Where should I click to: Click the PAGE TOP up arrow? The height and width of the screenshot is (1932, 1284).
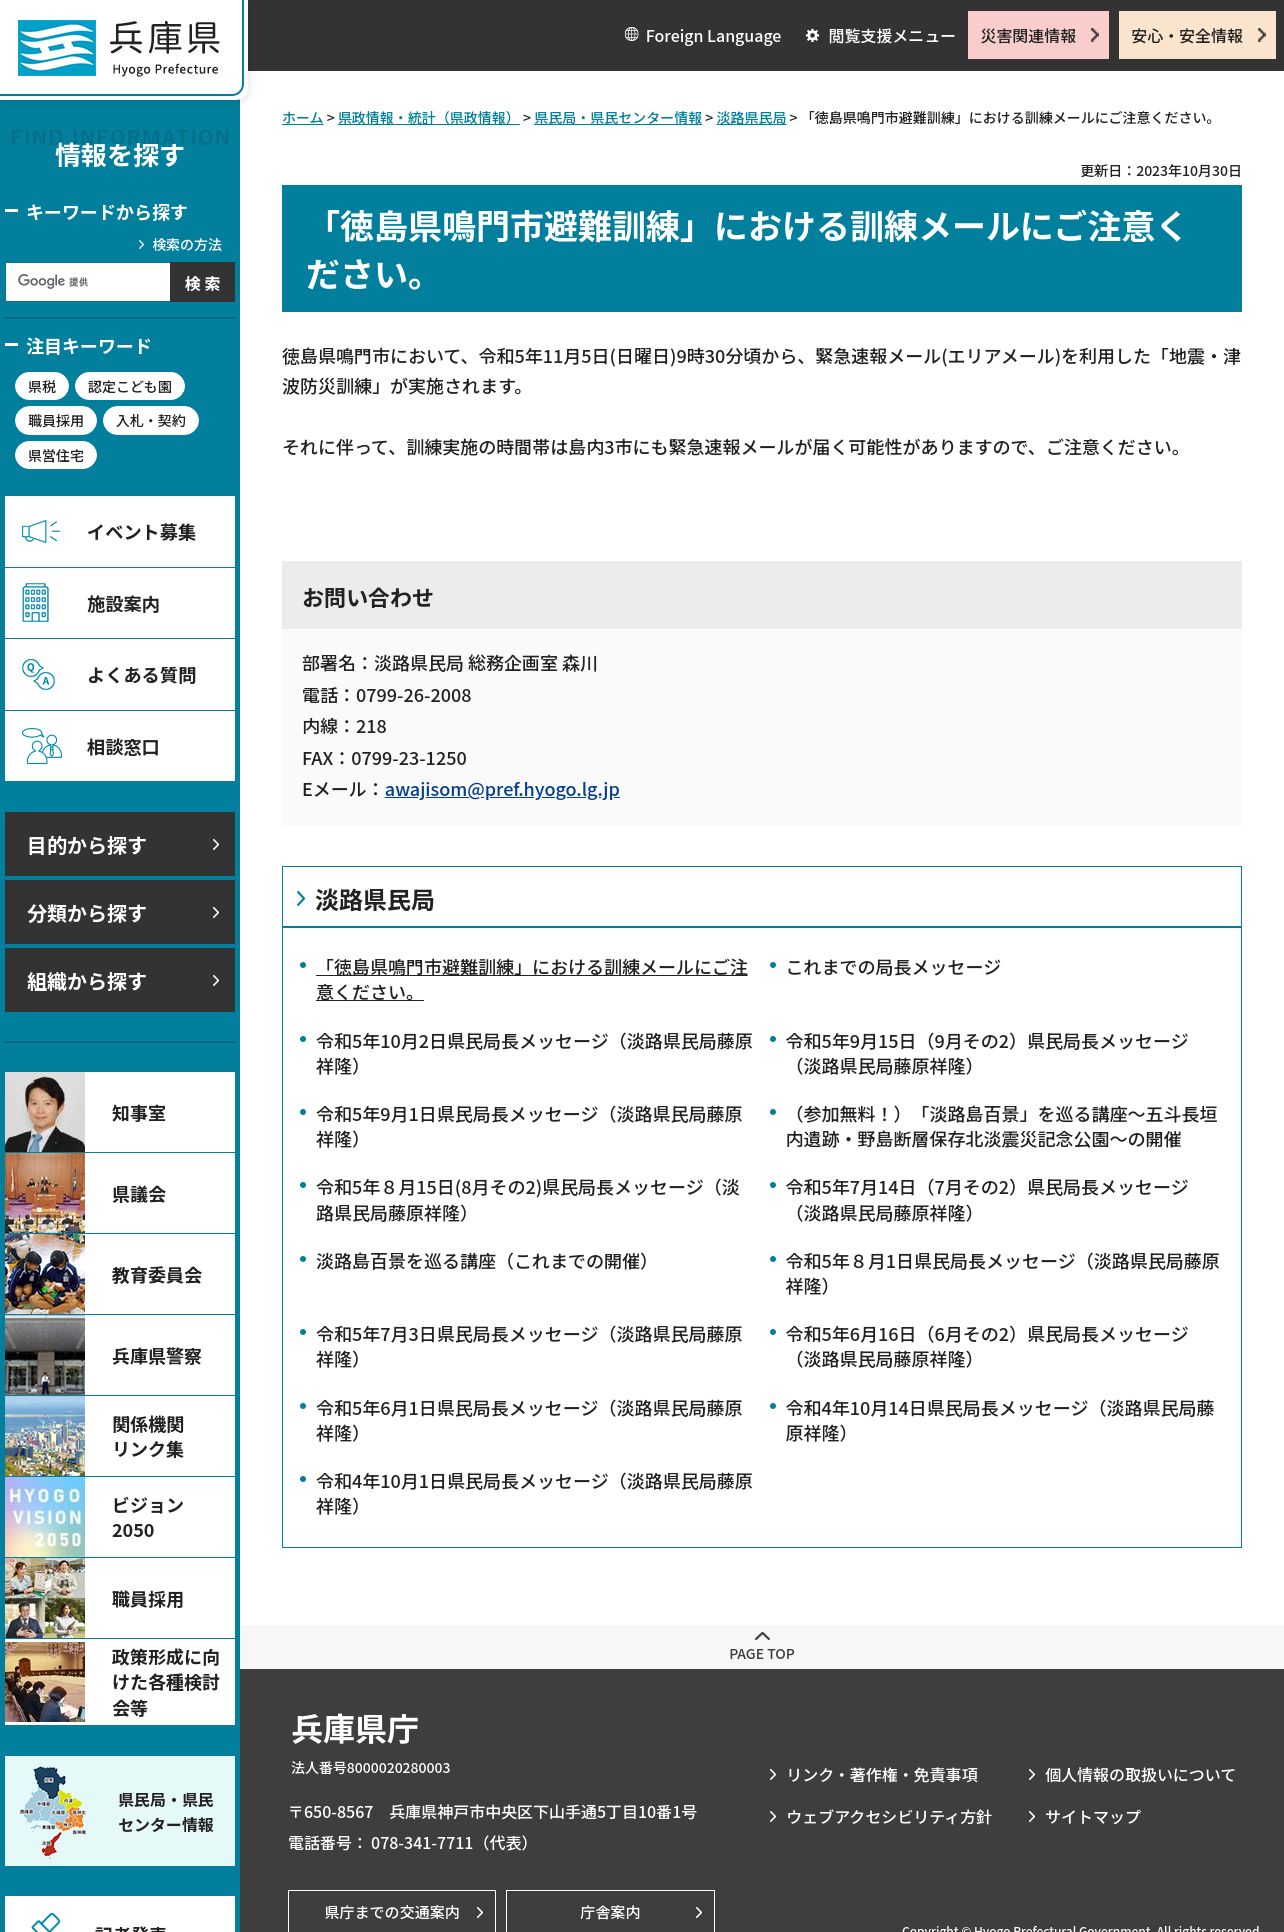[762, 1636]
